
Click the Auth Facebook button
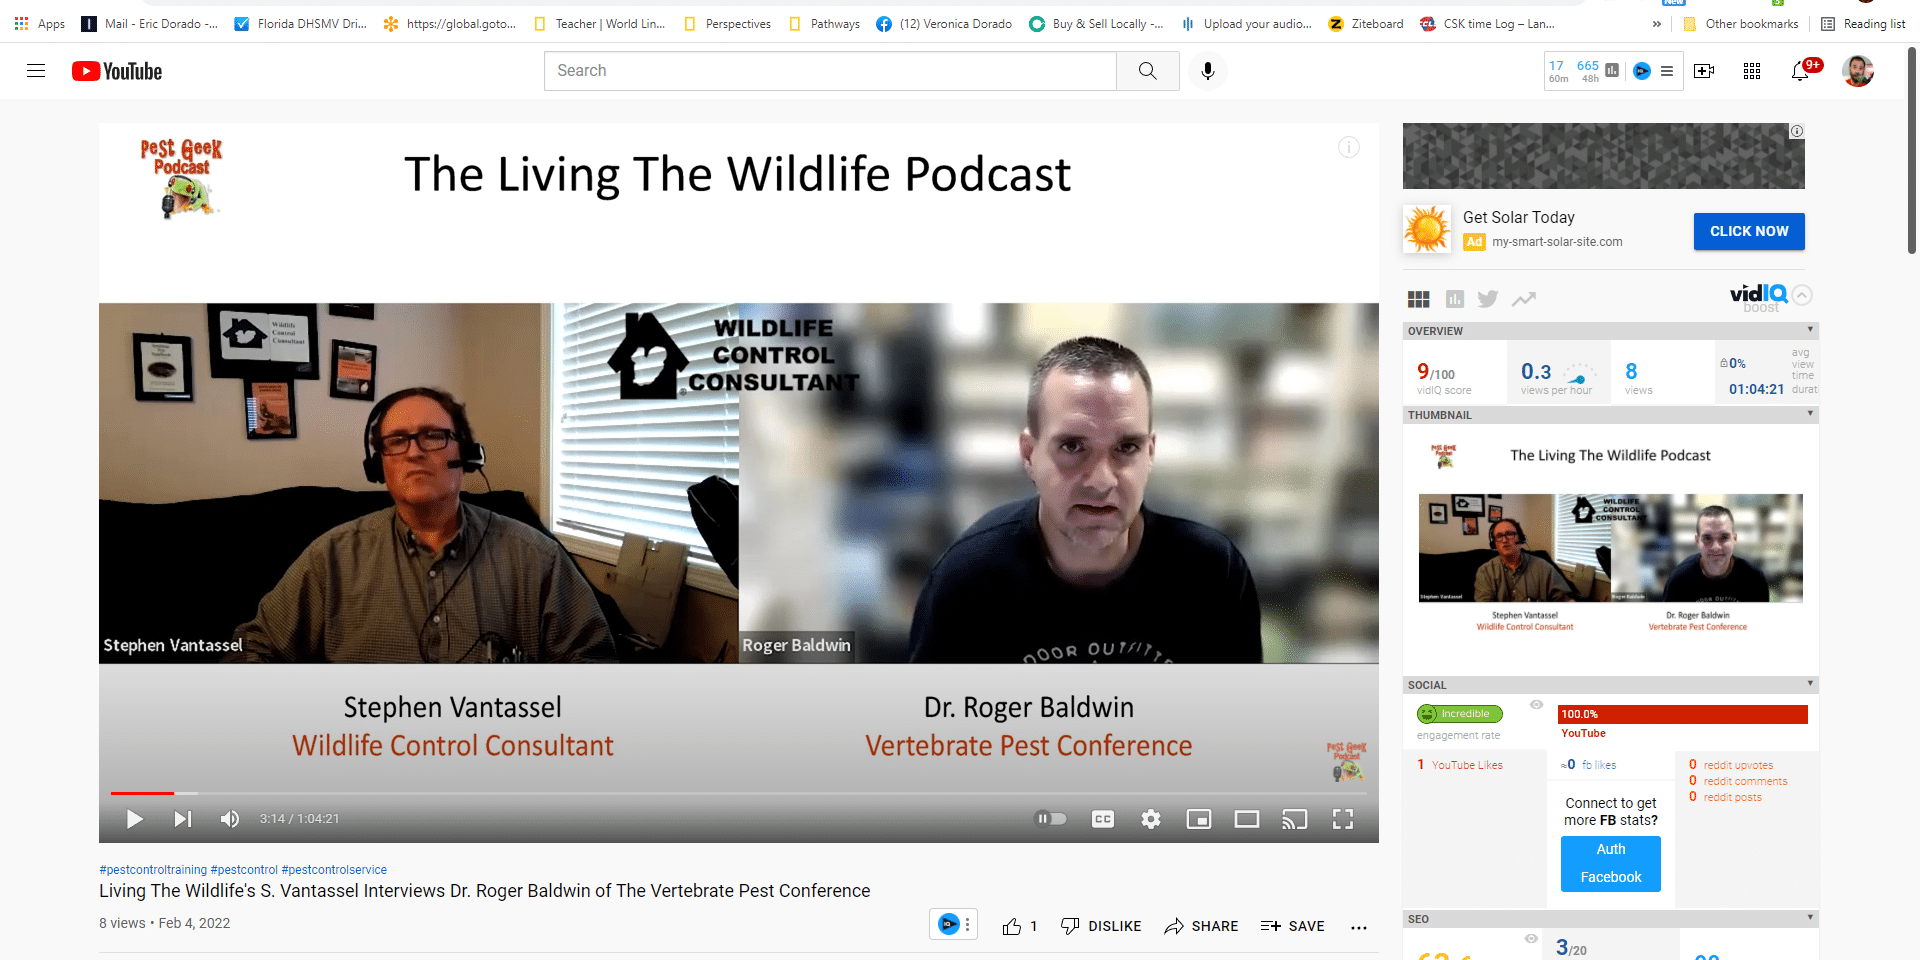coord(1610,863)
